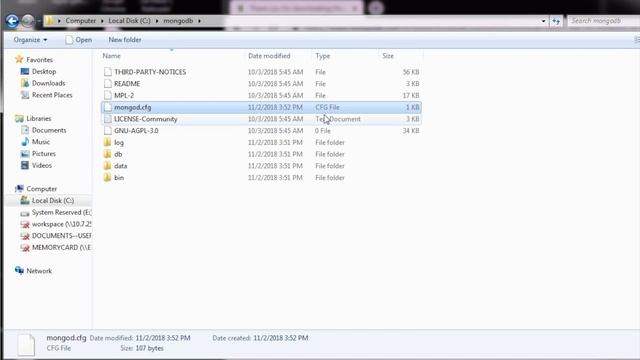Select the log folder icon
The width and height of the screenshot is (640, 360).
(x=107, y=142)
